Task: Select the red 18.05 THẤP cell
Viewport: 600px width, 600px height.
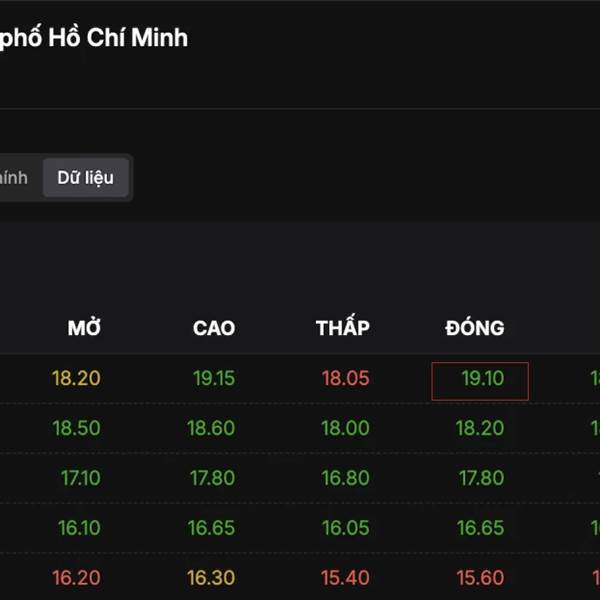Action: (345, 379)
